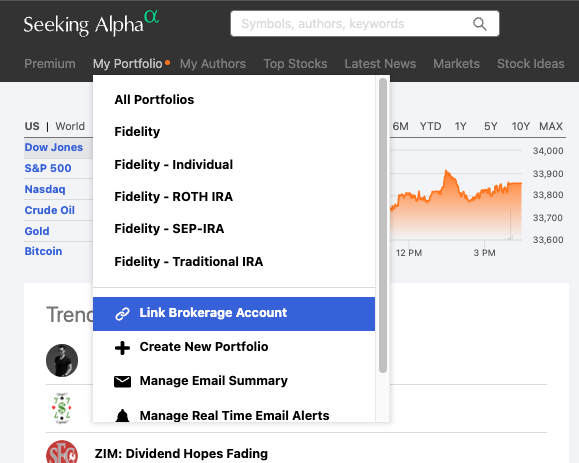Open the Bitcoin link

click(43, 251)
